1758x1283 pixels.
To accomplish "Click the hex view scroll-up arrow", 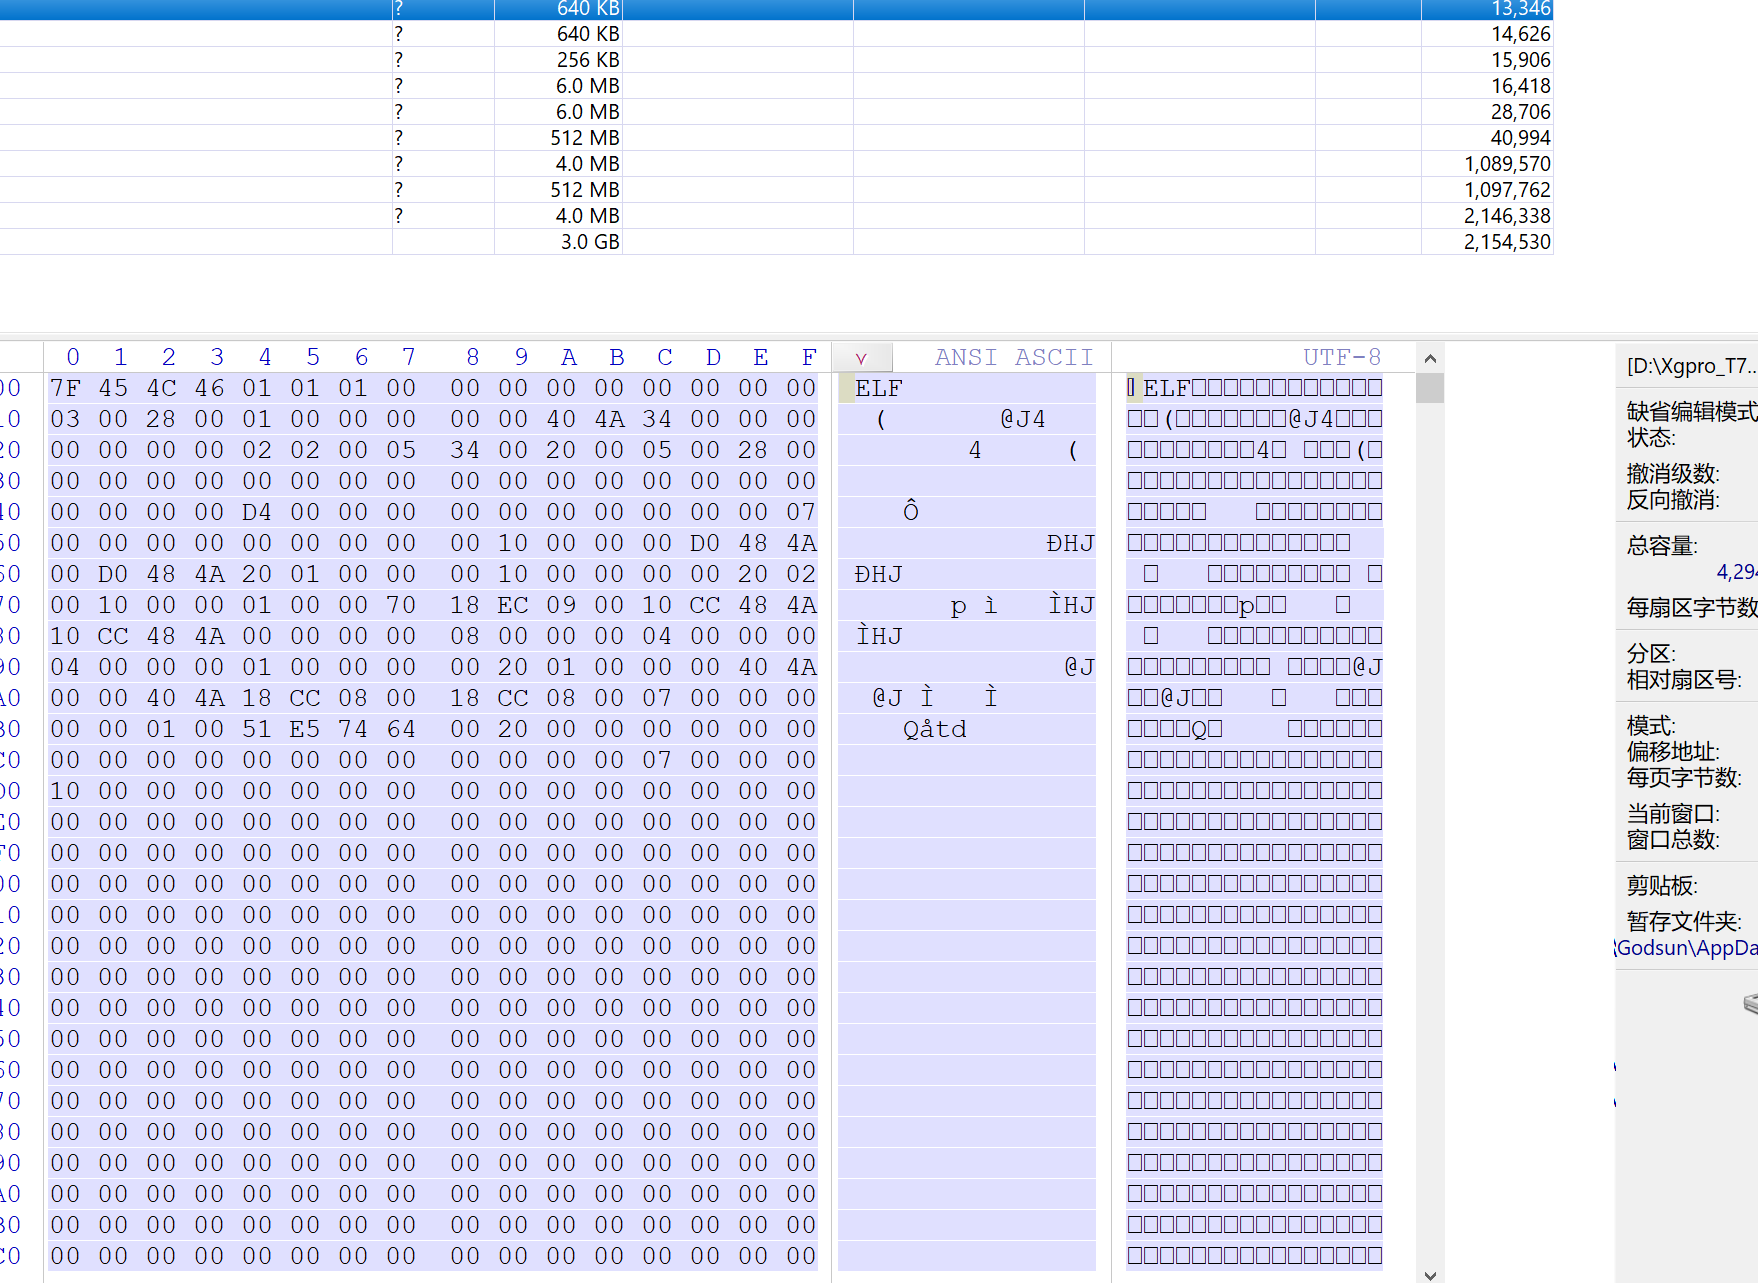I will click(x=1430, y=359).
